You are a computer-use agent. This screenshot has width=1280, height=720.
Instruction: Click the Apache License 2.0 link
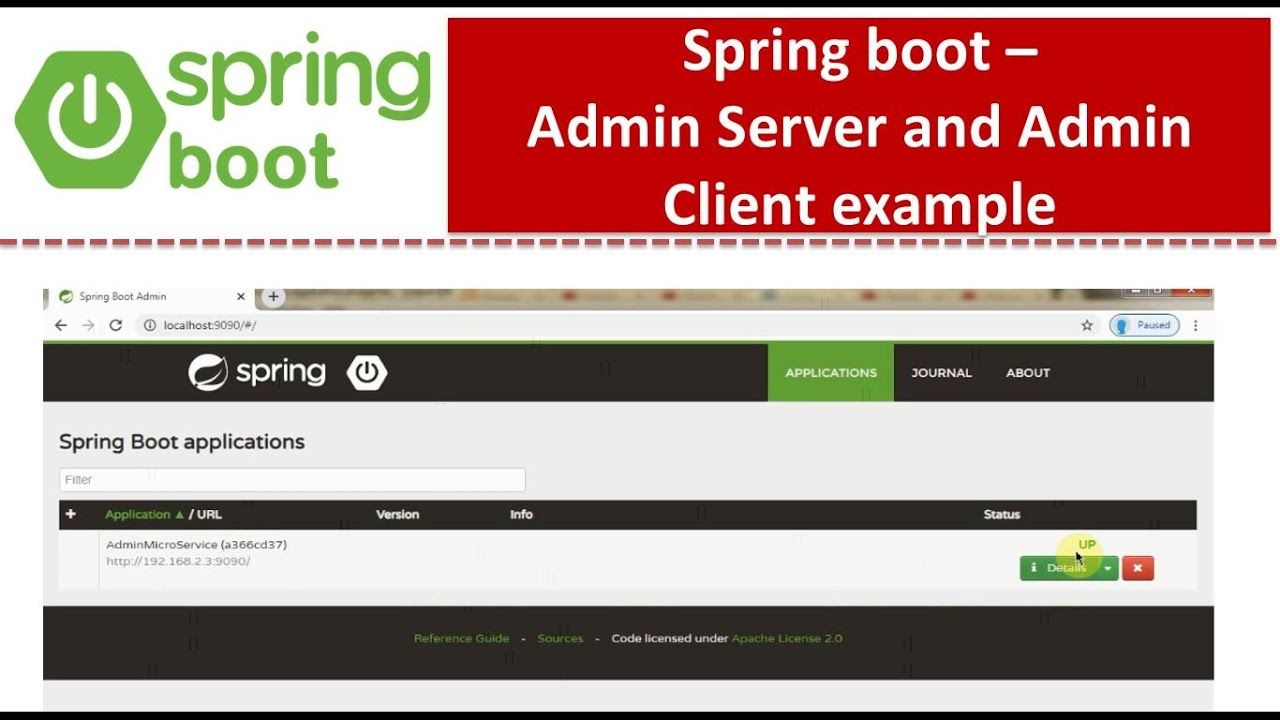(789, 637)
